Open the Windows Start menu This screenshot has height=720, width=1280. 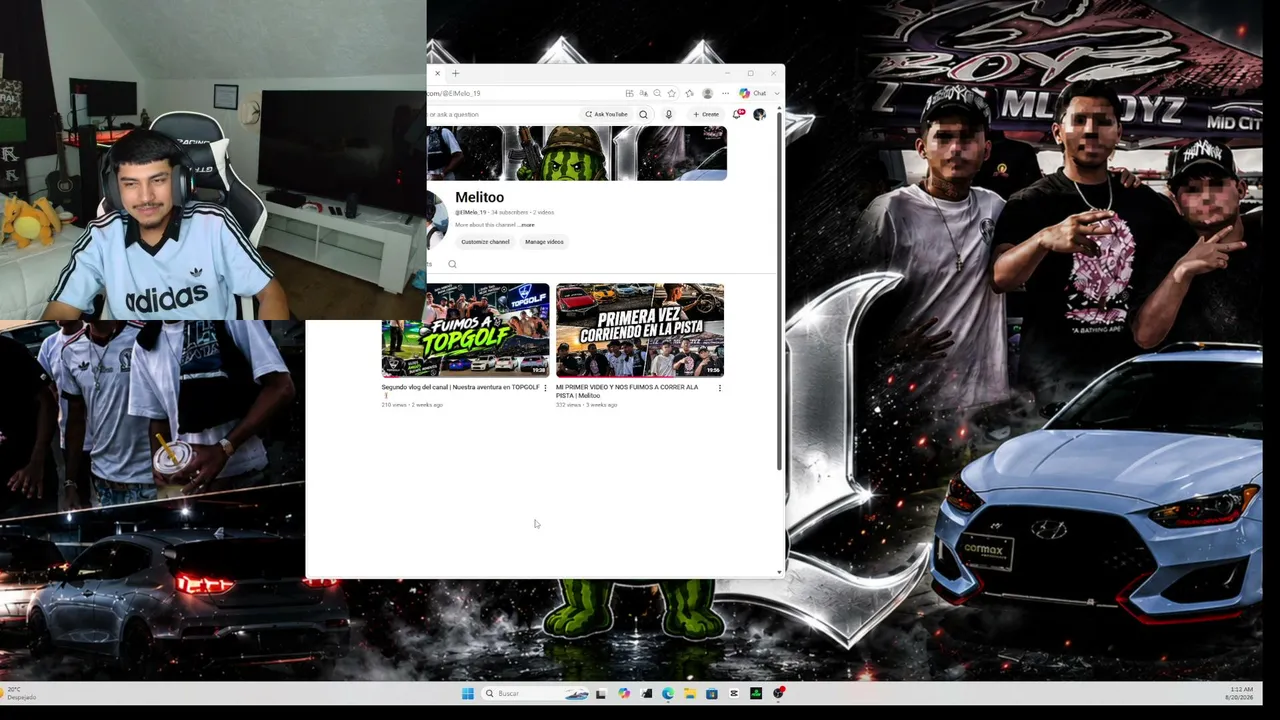468,694
